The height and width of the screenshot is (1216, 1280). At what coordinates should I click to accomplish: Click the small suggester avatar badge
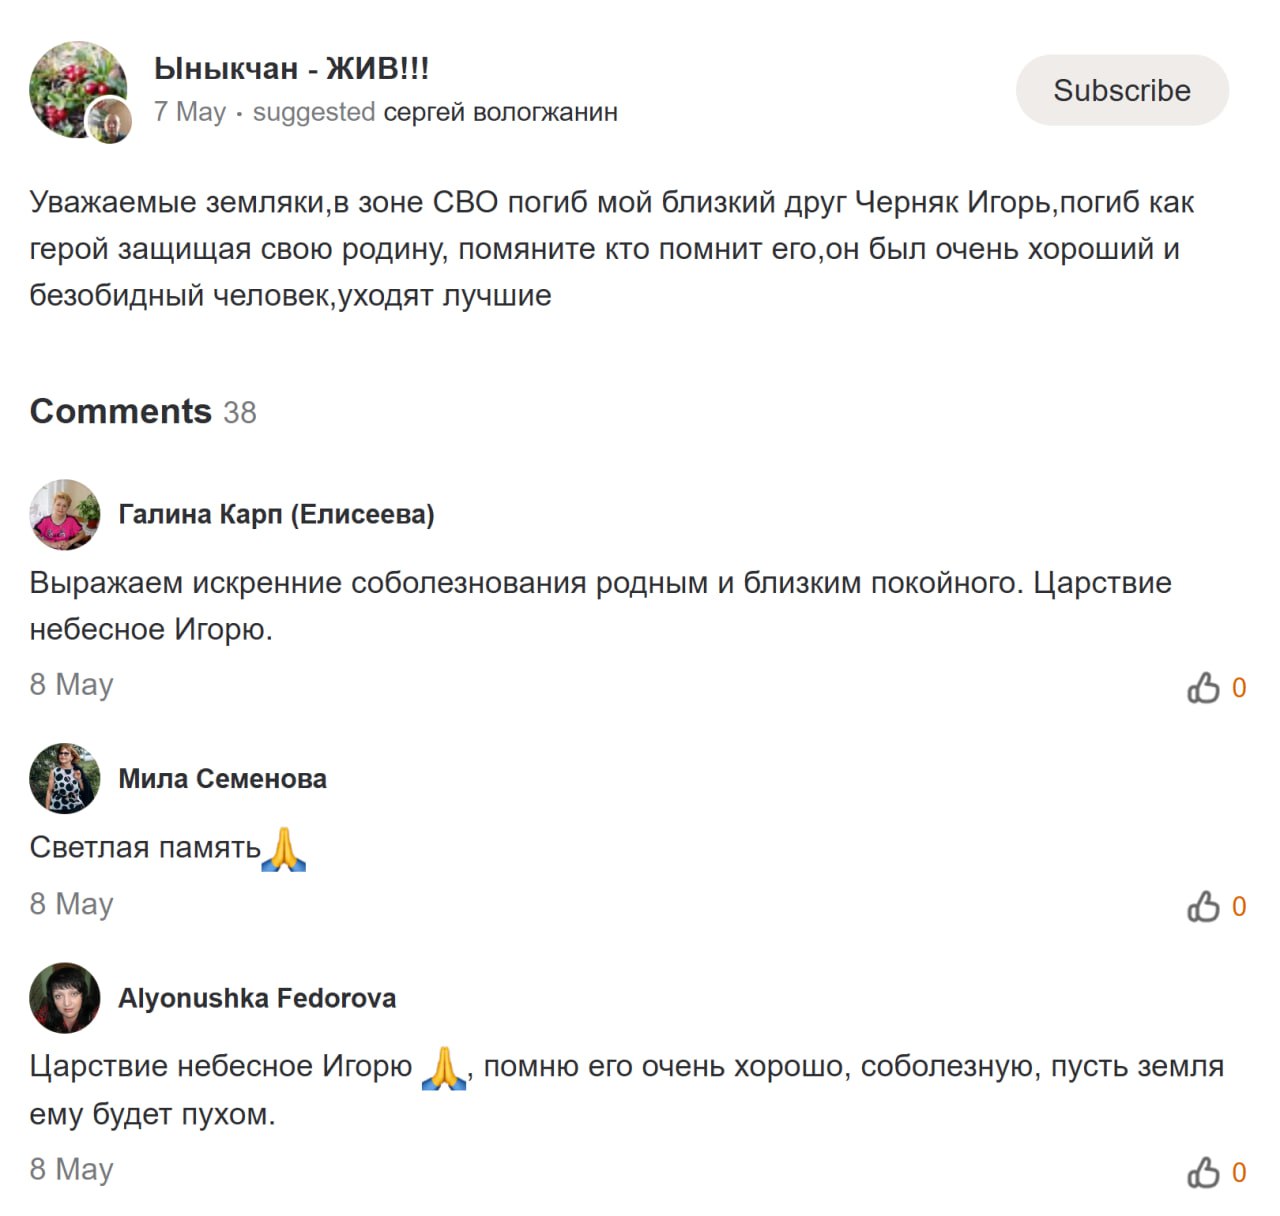point(110,122)
